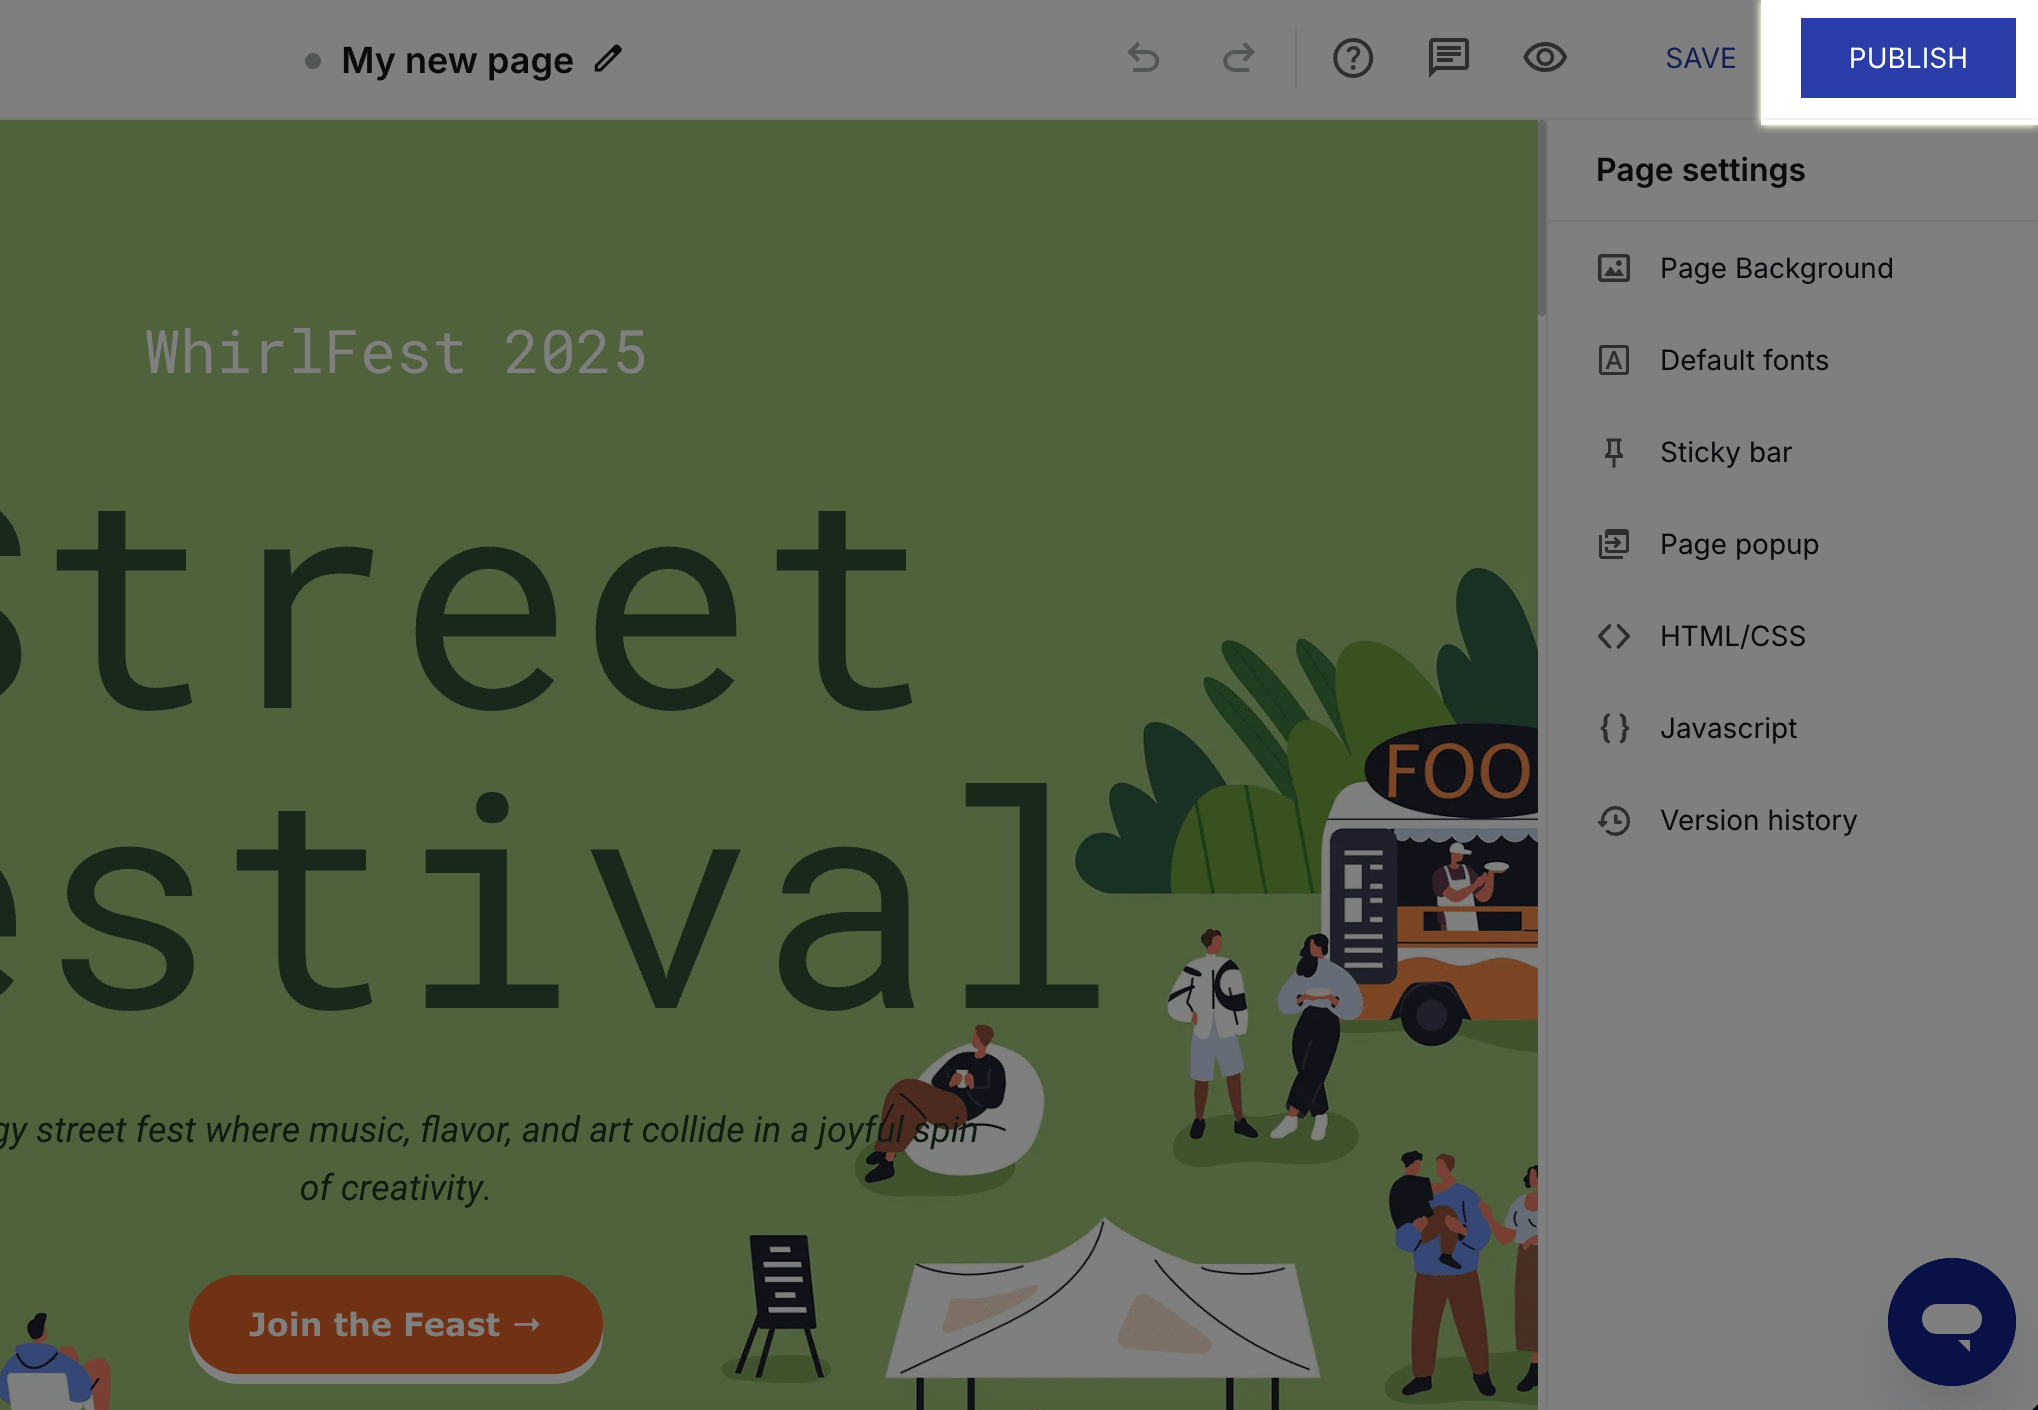
Task: Open the Javascript settings icon
Action: [1614, 728]
